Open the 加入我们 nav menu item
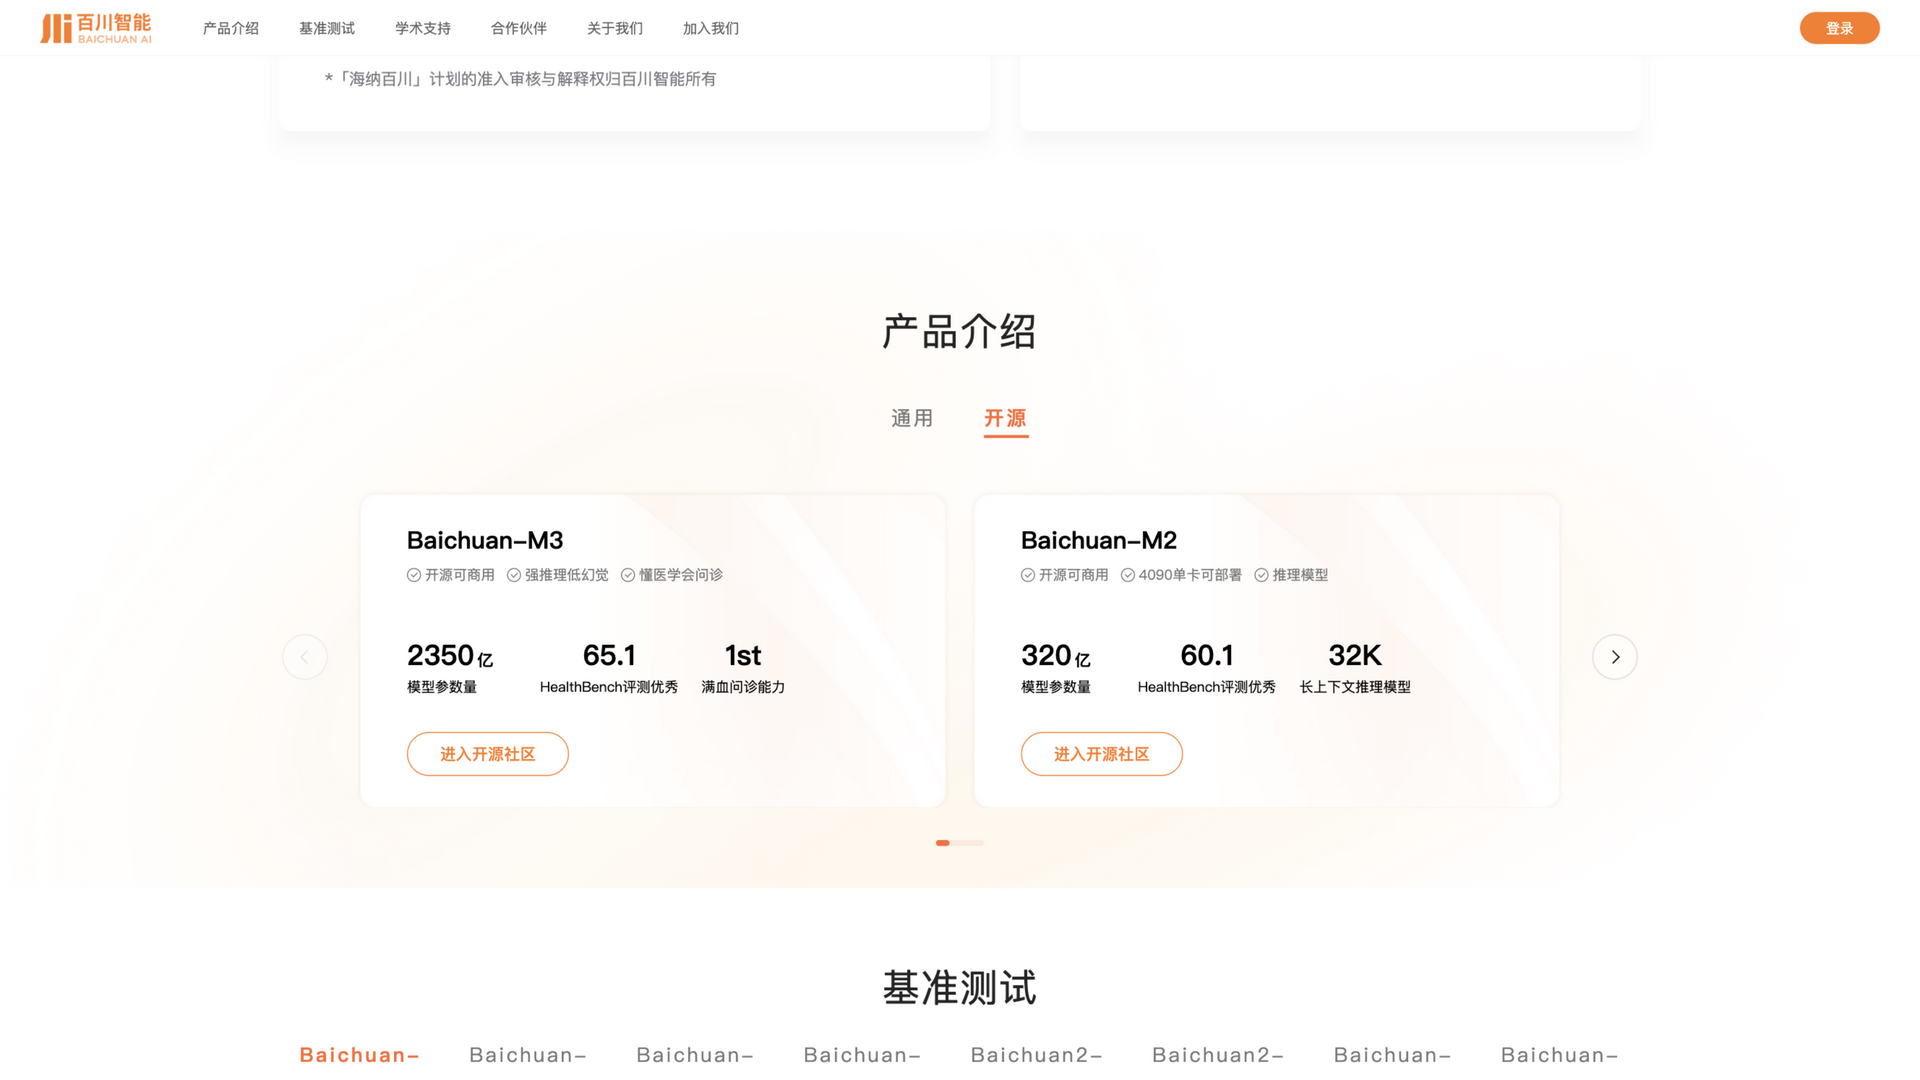1920x1080 pixels. 711,28
